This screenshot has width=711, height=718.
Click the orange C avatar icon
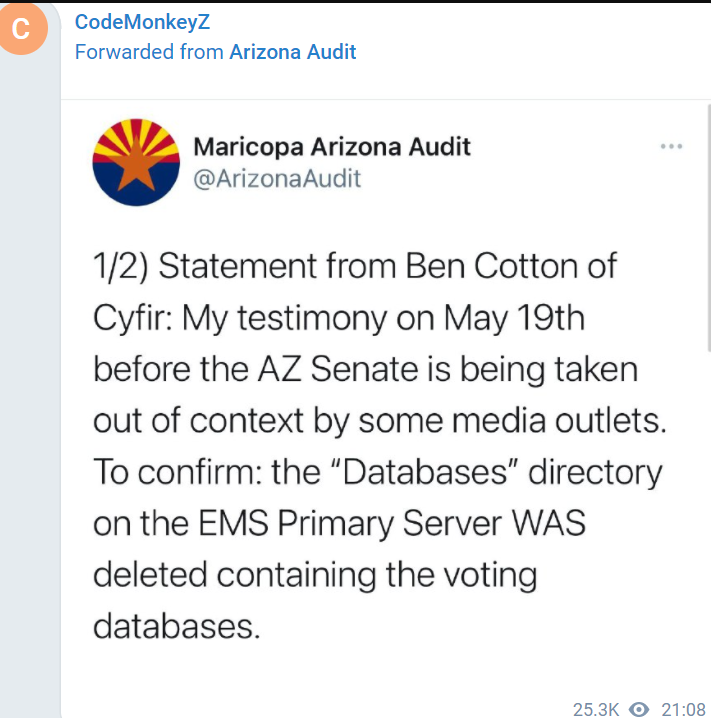22,29
